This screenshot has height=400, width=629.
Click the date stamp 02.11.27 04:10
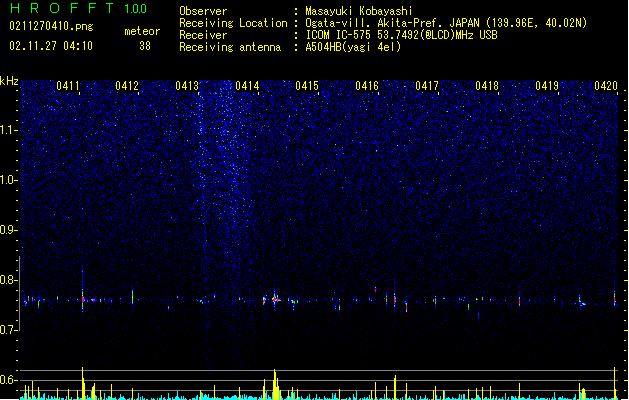pyautogui.click(x=51, y=46)
